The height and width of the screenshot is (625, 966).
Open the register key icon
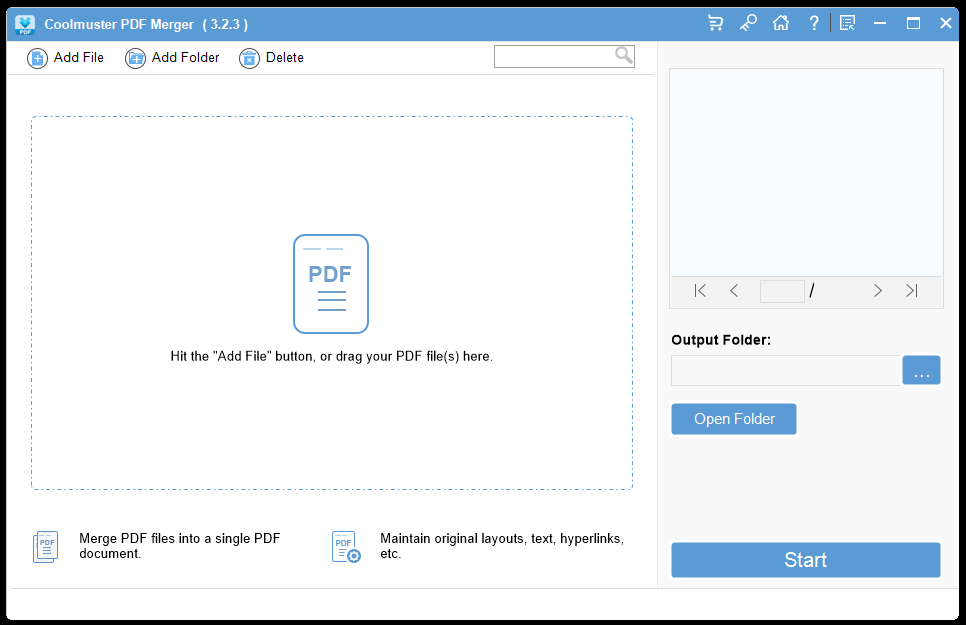(748, 23)
